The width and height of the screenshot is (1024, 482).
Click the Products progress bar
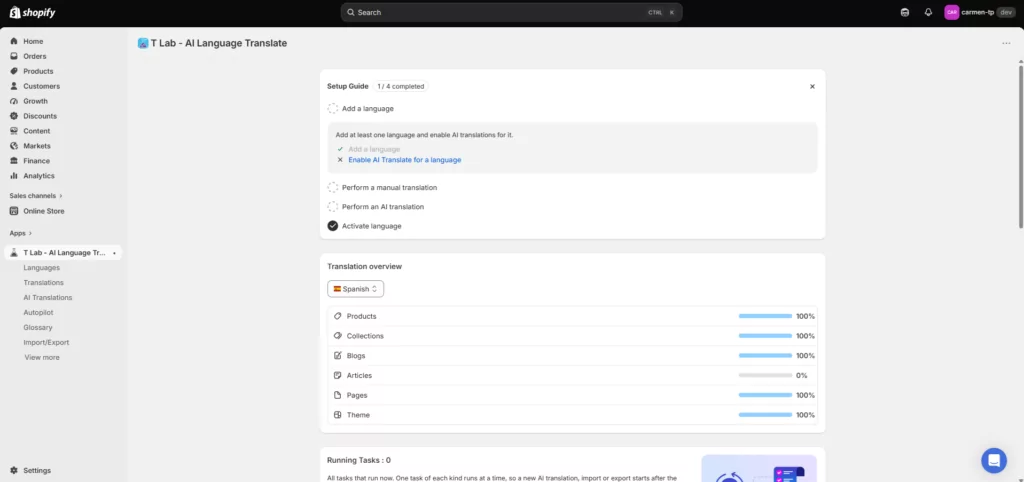[765, 316]
